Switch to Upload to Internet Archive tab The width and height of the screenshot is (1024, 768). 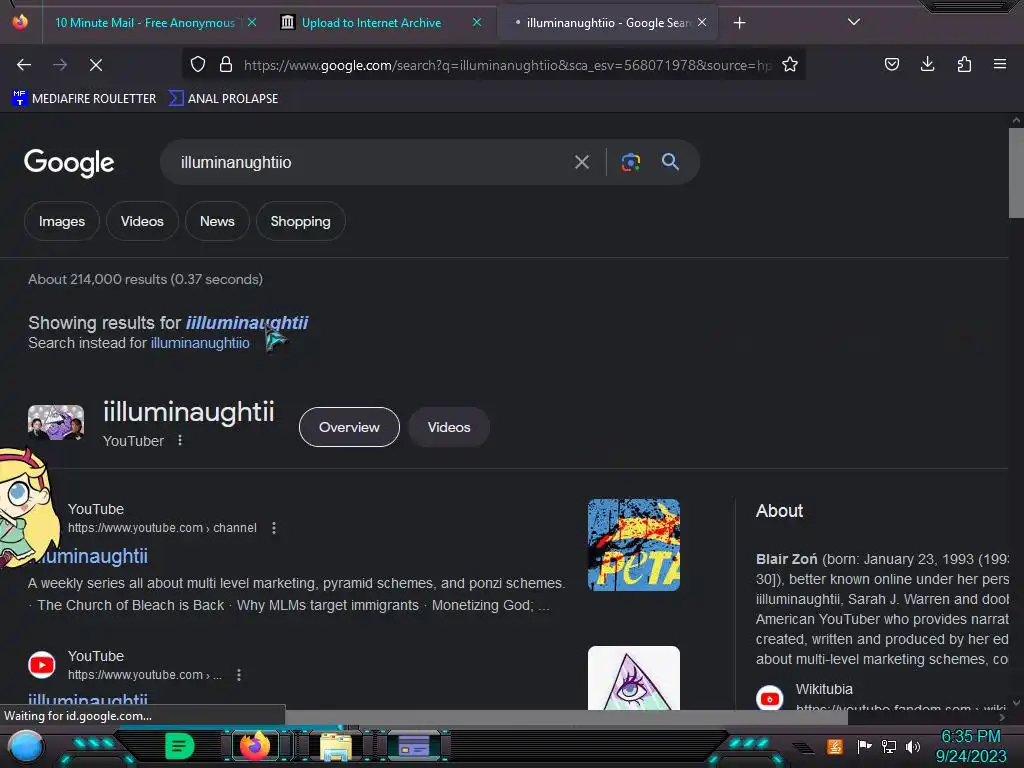point(371,23)
